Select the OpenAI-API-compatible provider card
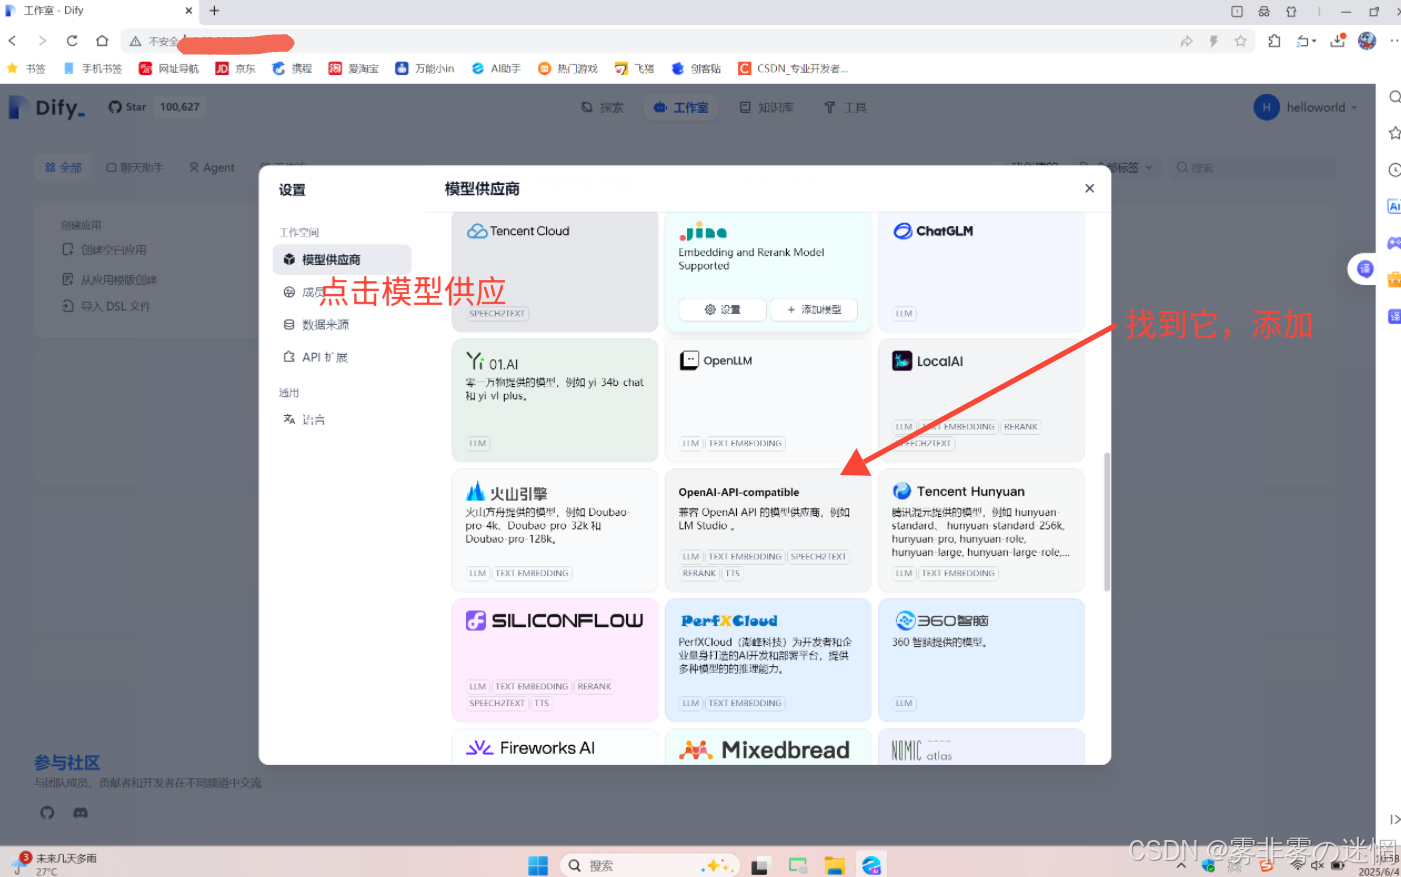This screenshot has width=1401, height=877. coord(767,530)
